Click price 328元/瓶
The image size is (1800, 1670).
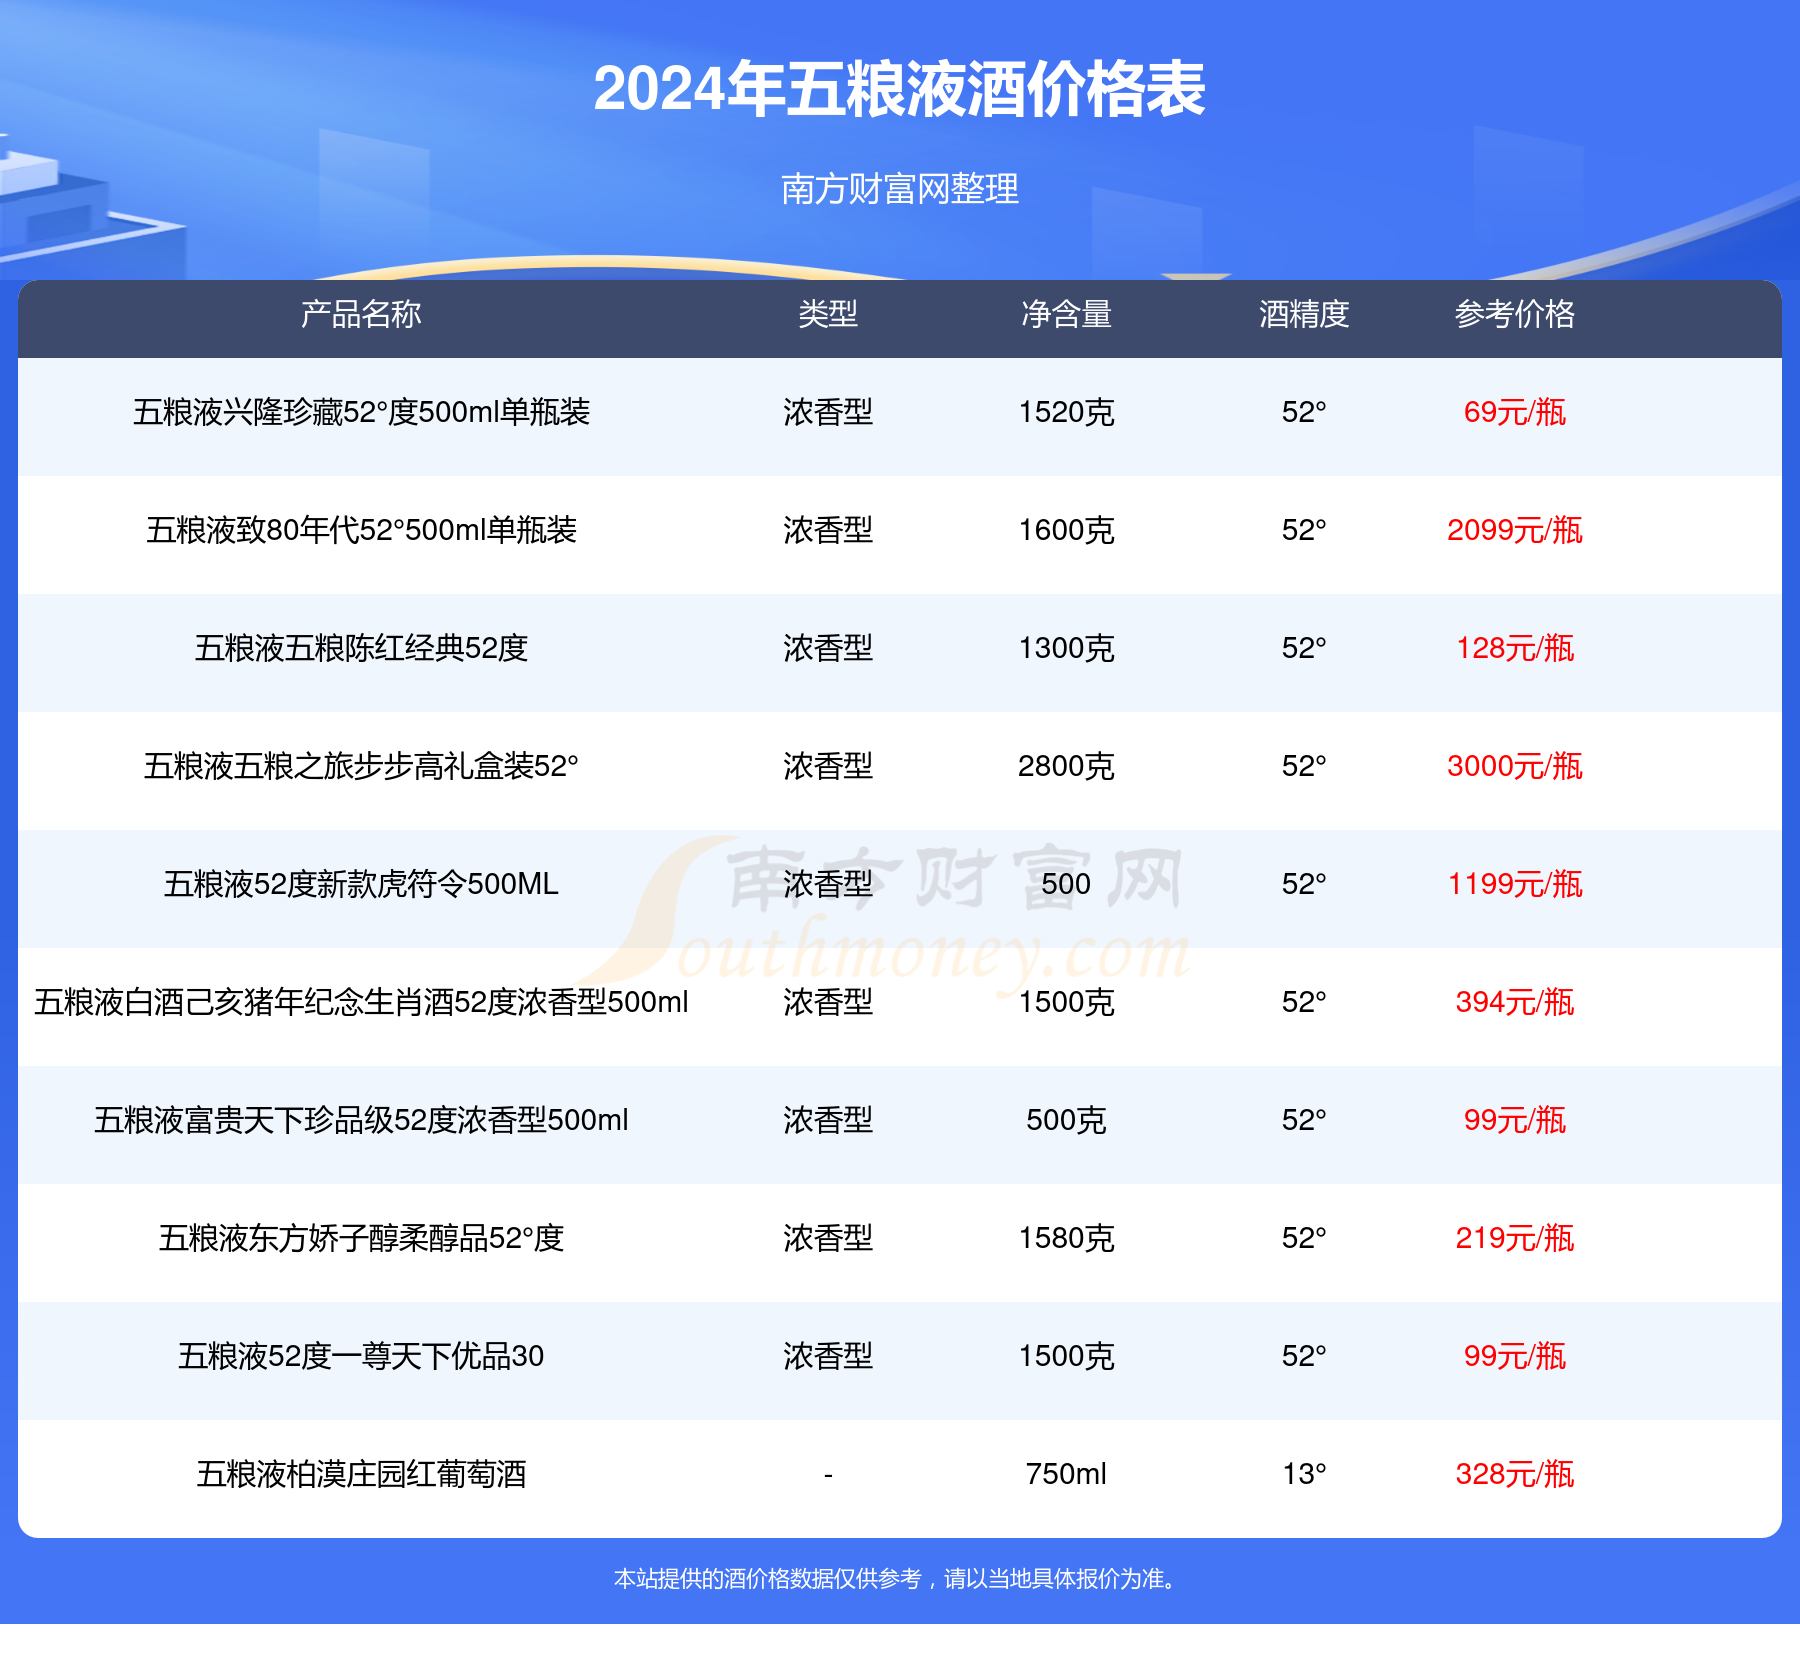pos(1515,1474)
